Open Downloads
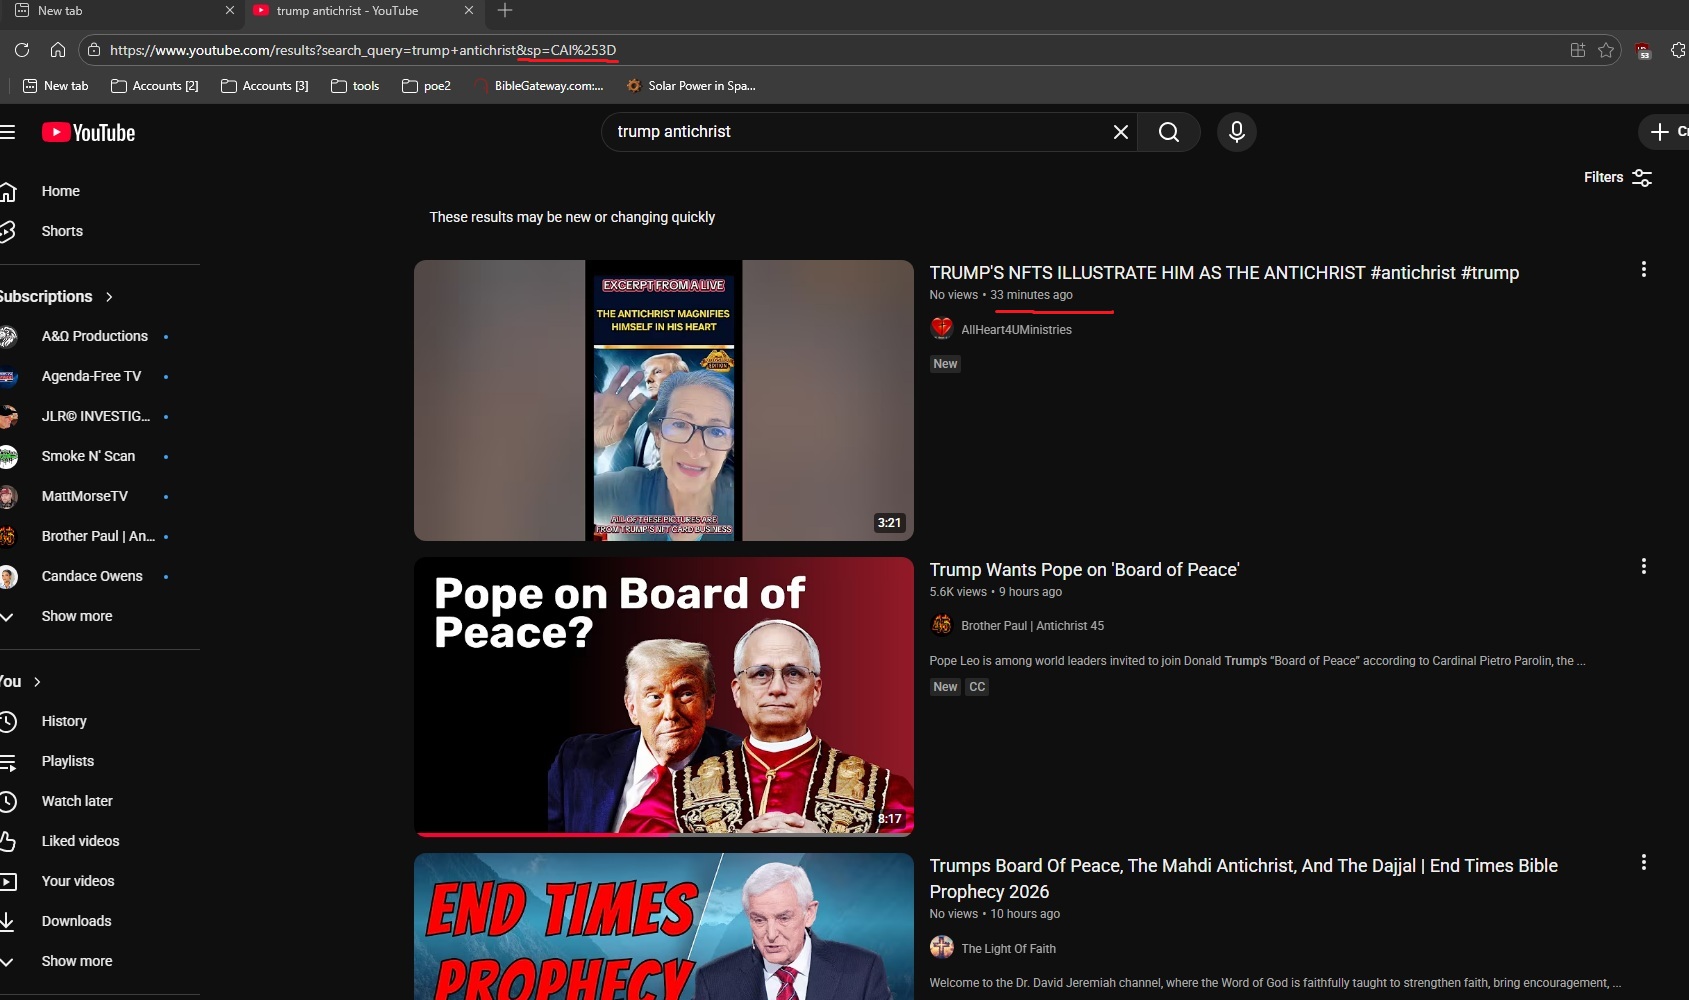 click(76, 921)
